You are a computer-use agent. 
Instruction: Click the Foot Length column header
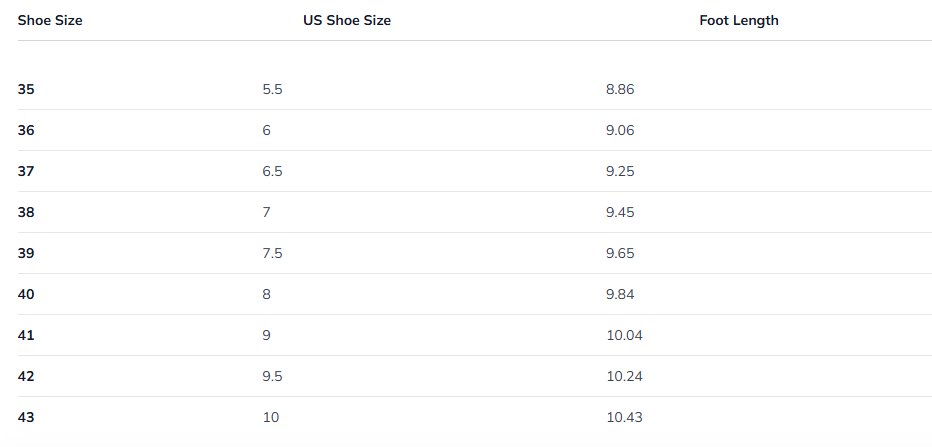[x=739, y=20]
